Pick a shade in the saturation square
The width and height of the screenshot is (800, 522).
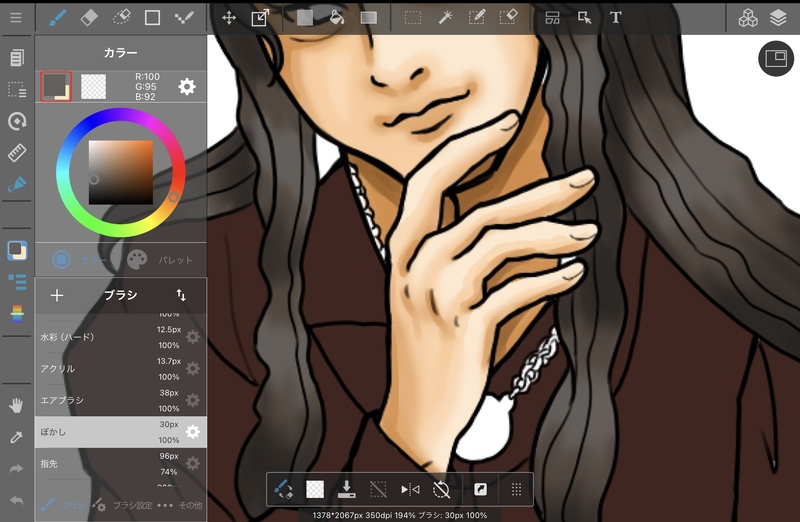click(x=121, y=172)
